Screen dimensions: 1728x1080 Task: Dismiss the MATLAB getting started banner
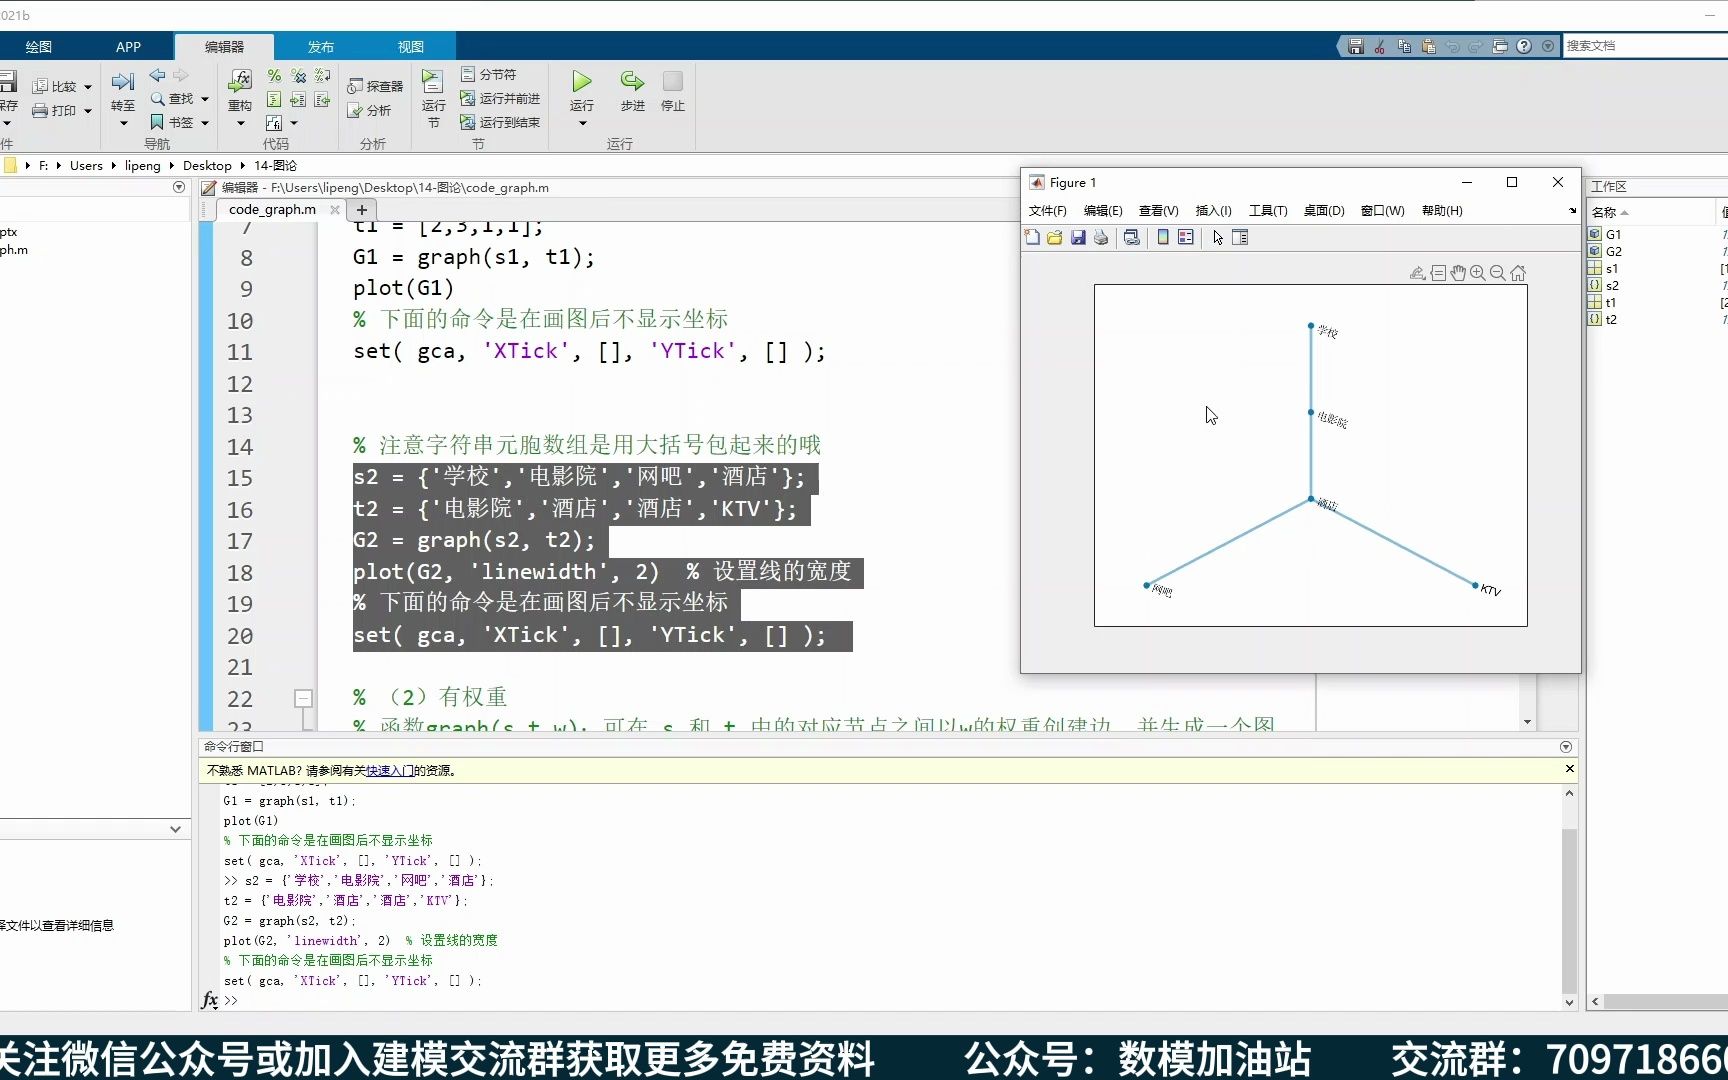click(x=1569, y=769)
